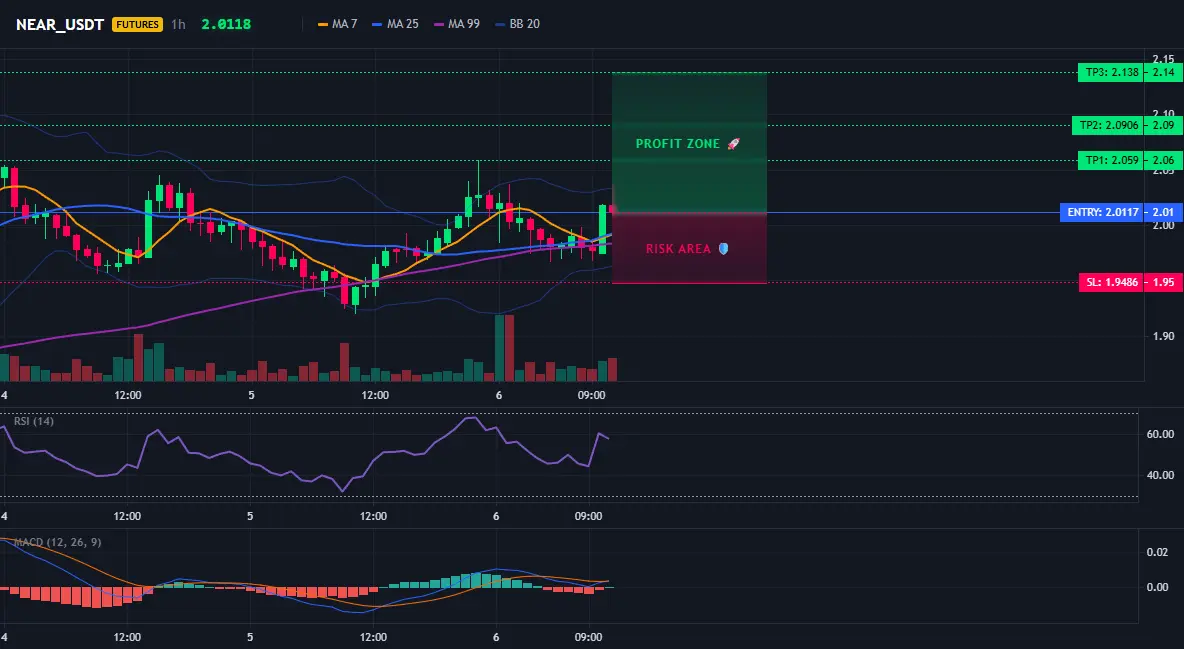The width and height of the screenshot is (1184, 649).
Task: Click the 1.95 stop-loss tag on axis
Action: click(x=1163, y=283)
